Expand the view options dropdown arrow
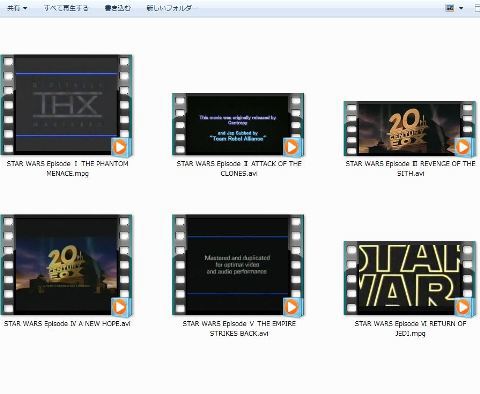Viewport: 480px width, 394px height. click(x=461, y=8)
